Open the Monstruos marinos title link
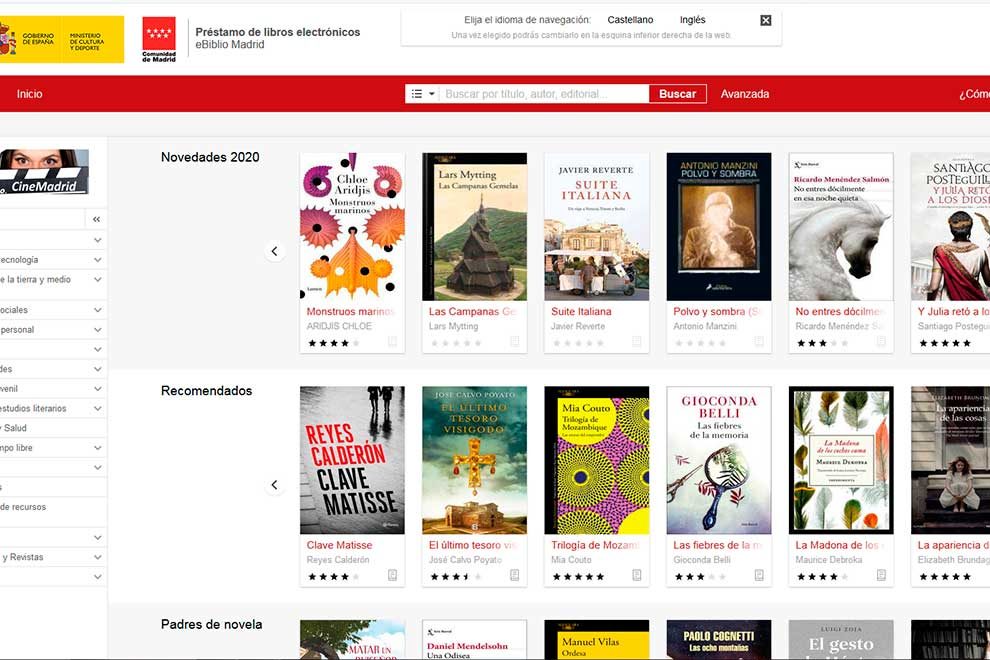Viewport: 990px width, 660px height. click(x=350, y=311)
